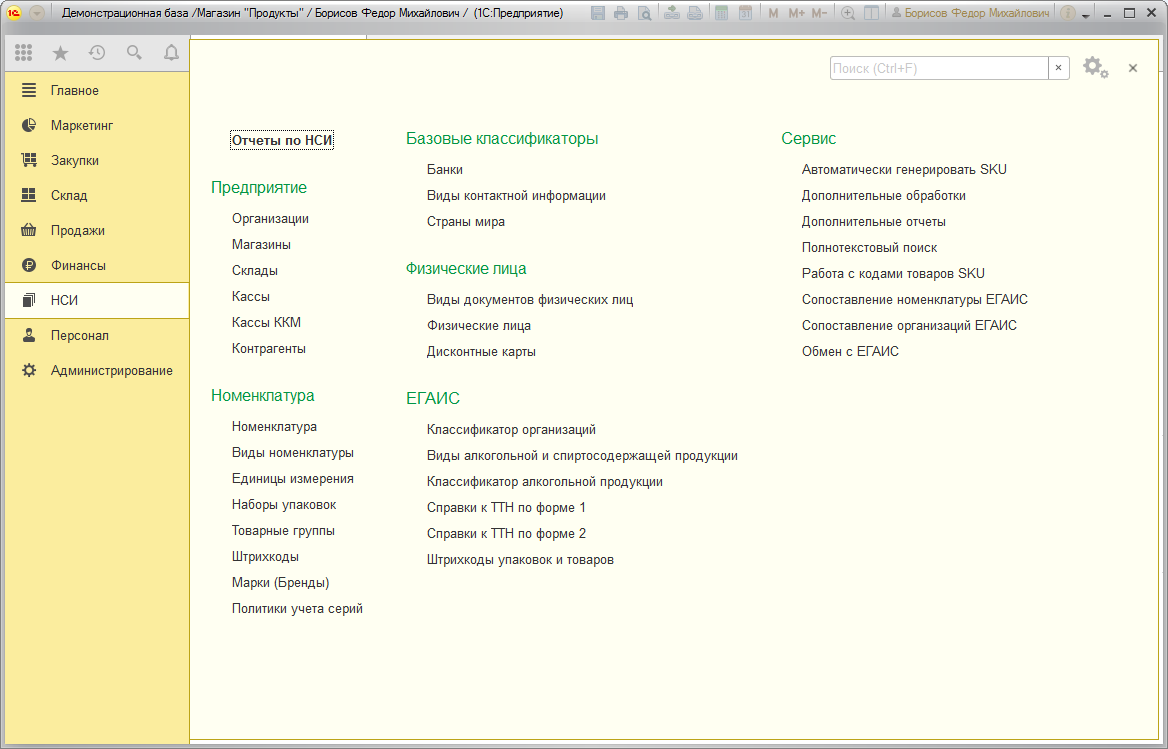Click the M+ memory add button

(x=796, y=13)
